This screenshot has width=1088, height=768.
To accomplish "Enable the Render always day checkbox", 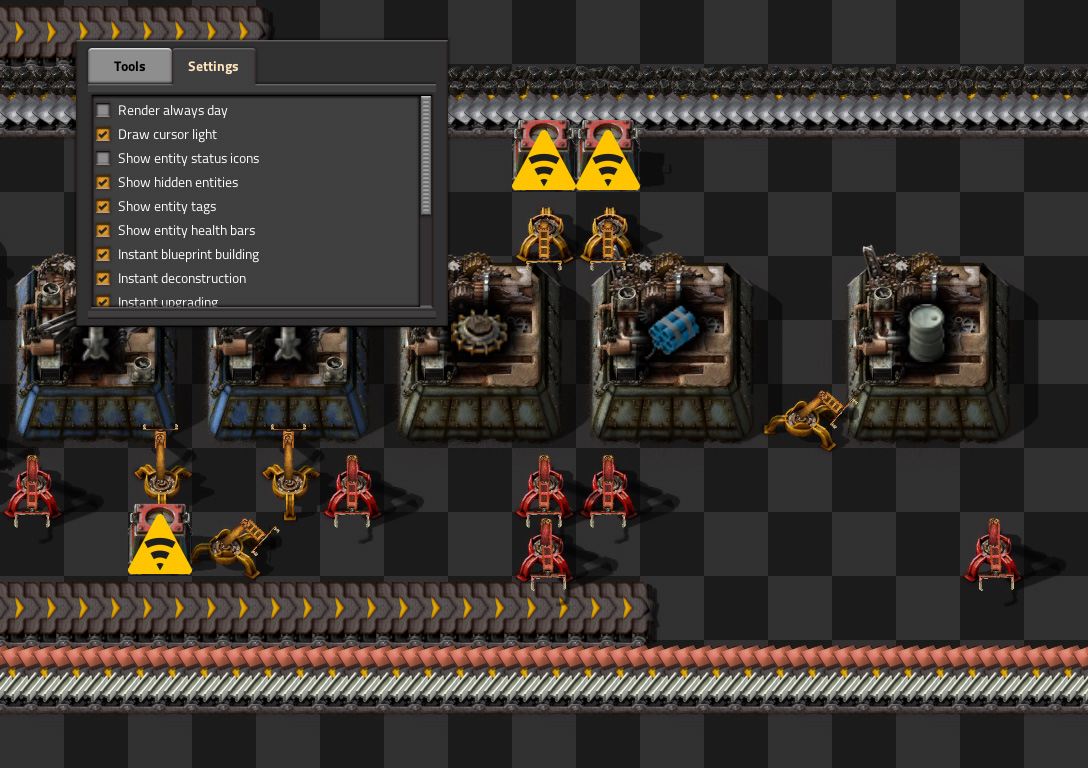I will 103,110.
